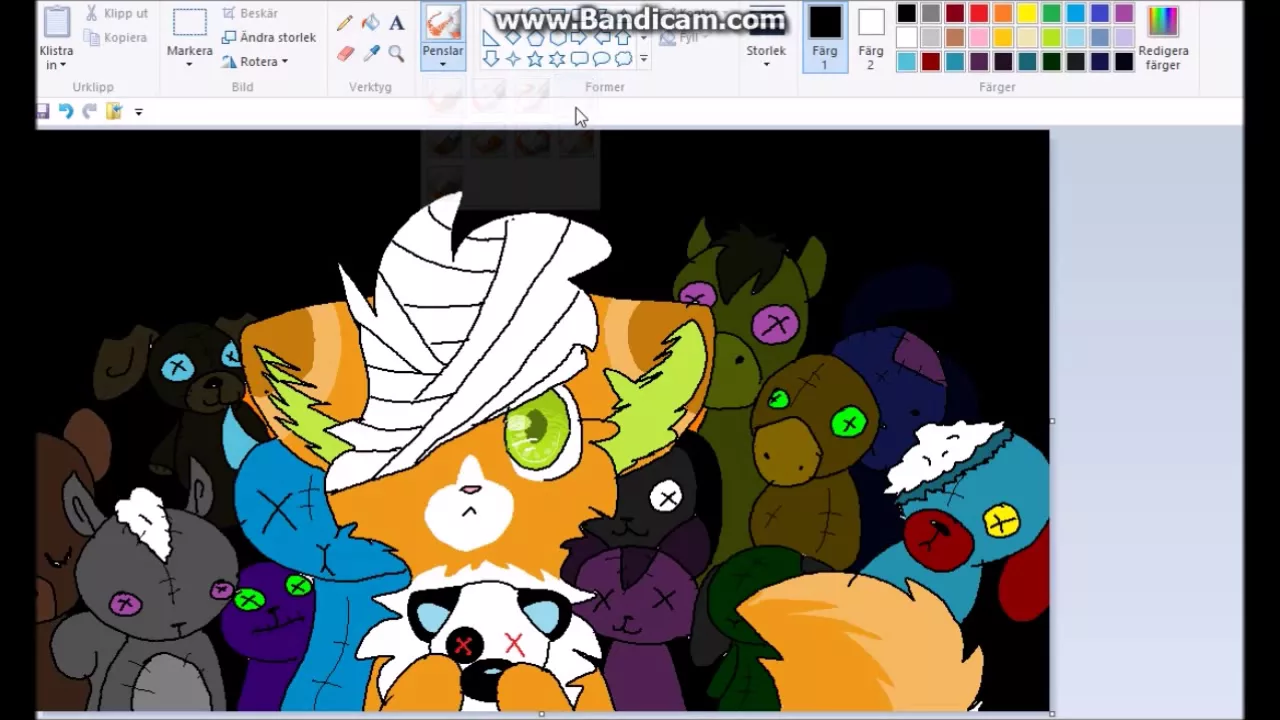Image resolution: width=1280 pixels, height=720 pixels.
Task: Click the Markera selection rectangle icon
Action: tap(189, 23)
